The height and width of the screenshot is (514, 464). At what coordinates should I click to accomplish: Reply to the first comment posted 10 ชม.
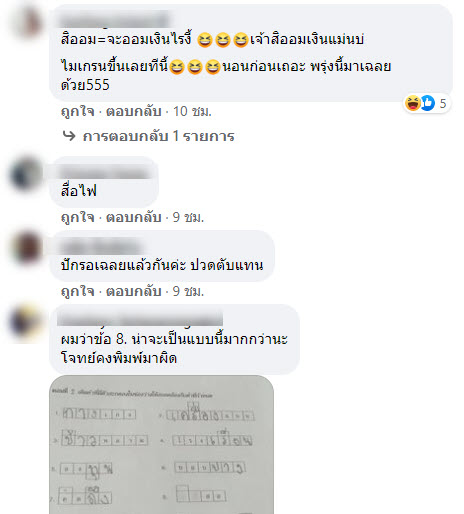134,111
